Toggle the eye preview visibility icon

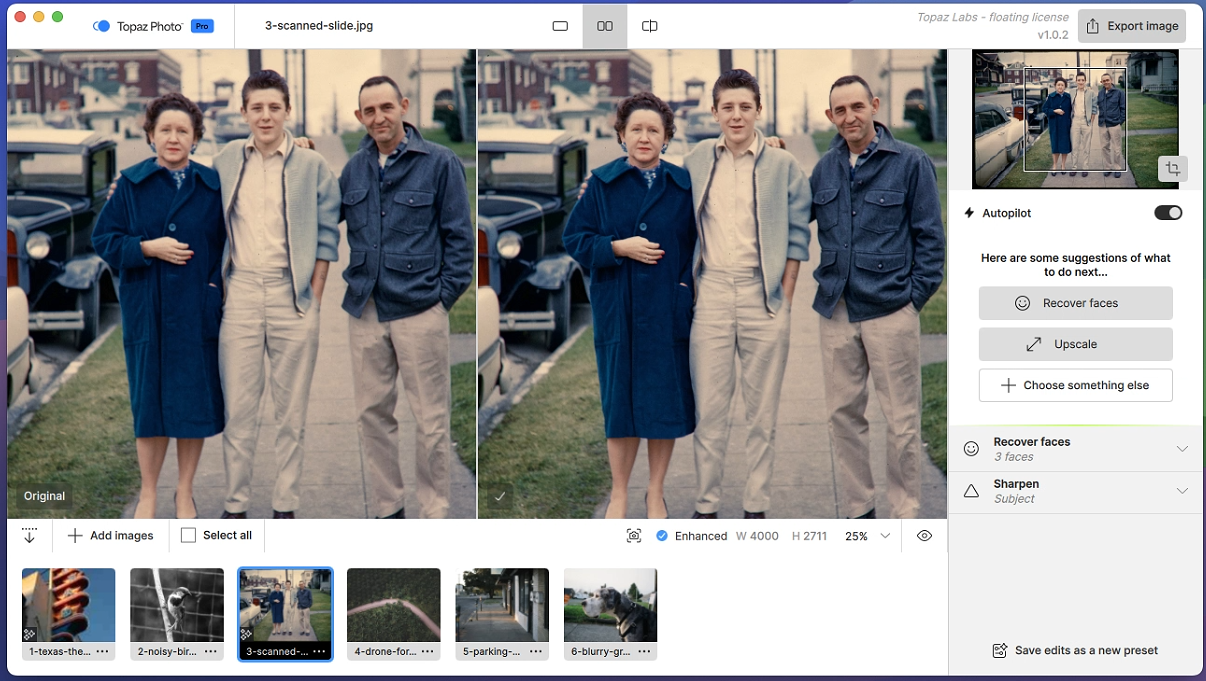[924, 536]
